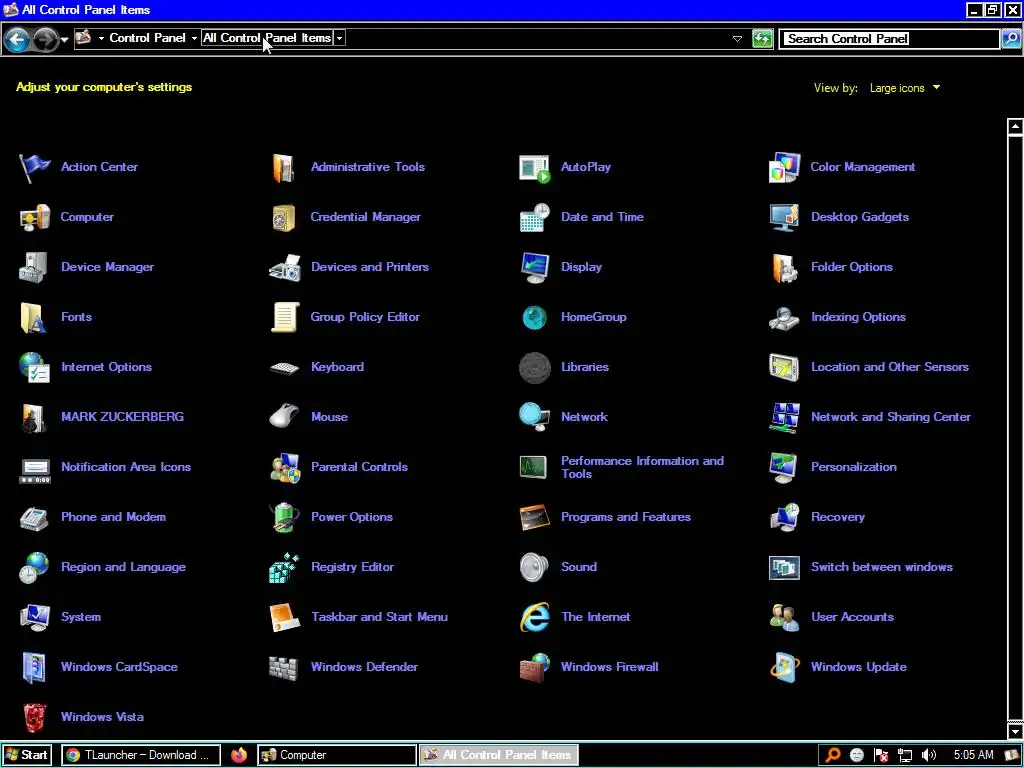
Task: Open the Programs and Features link
Action: [x=626, y=517]
